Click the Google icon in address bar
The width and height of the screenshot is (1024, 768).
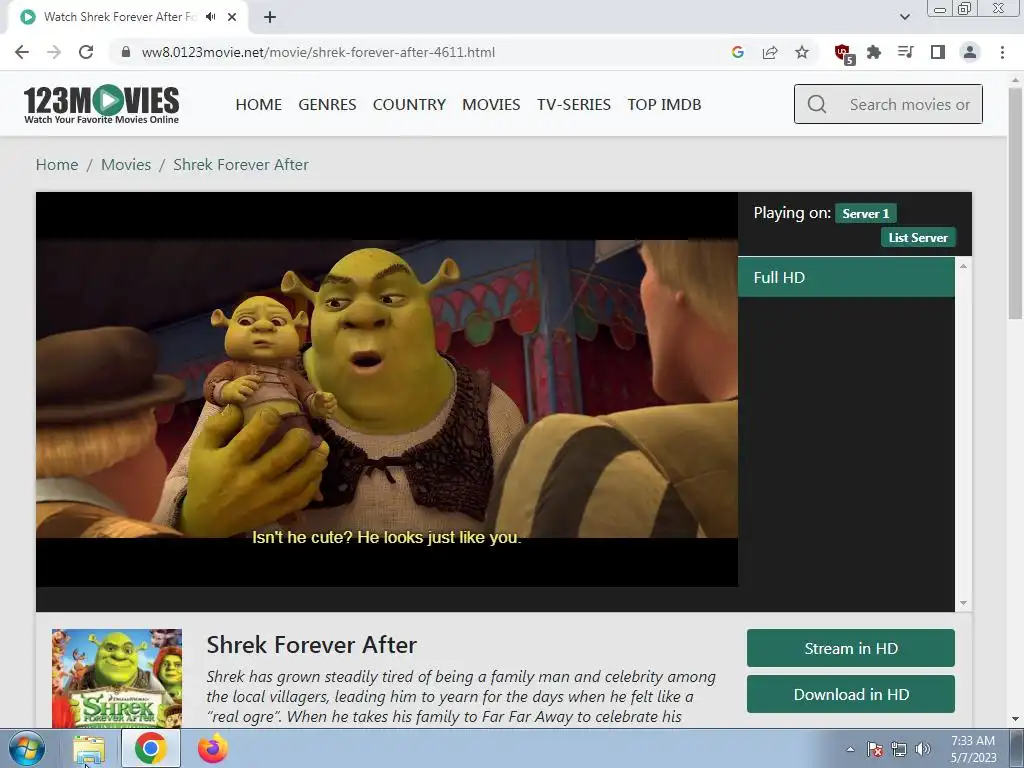[738, 52]
